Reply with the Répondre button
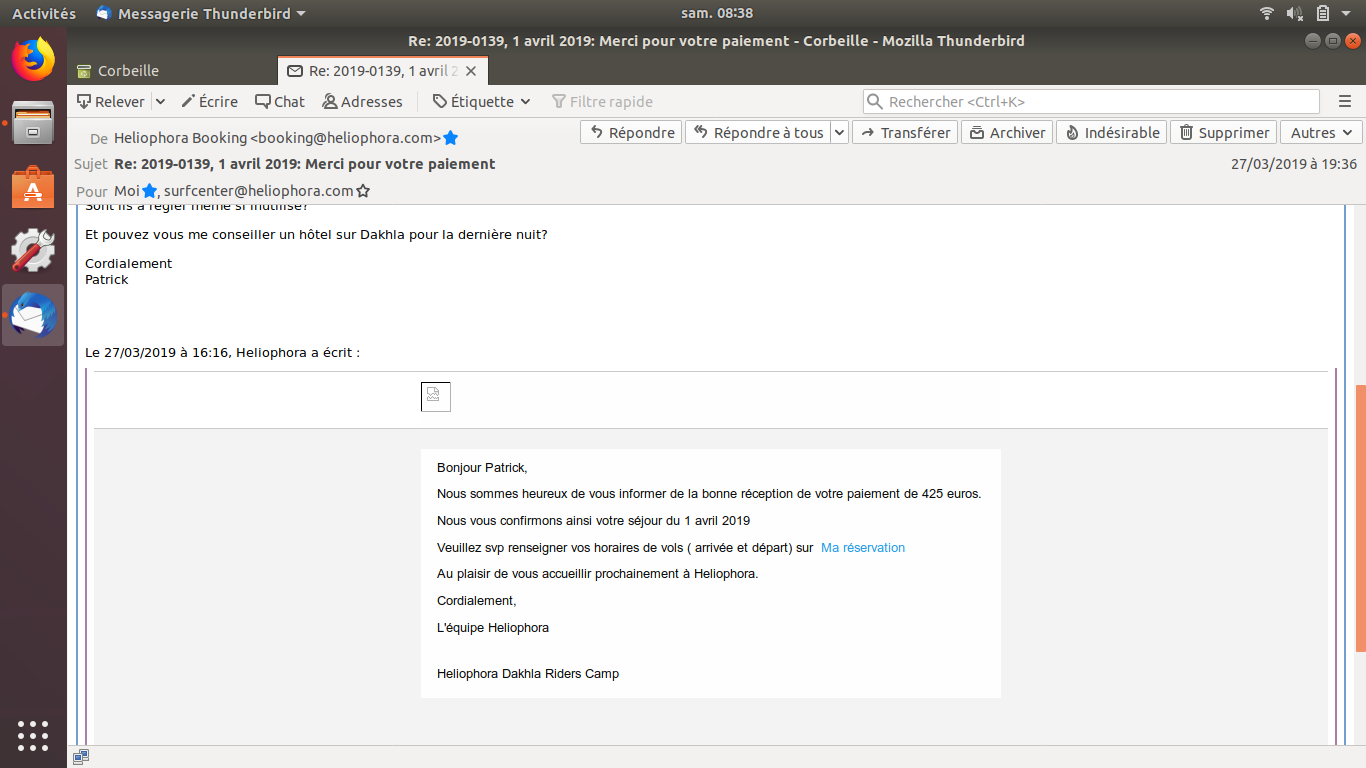This screenshot has width=1366, height=768. [631, 132]
